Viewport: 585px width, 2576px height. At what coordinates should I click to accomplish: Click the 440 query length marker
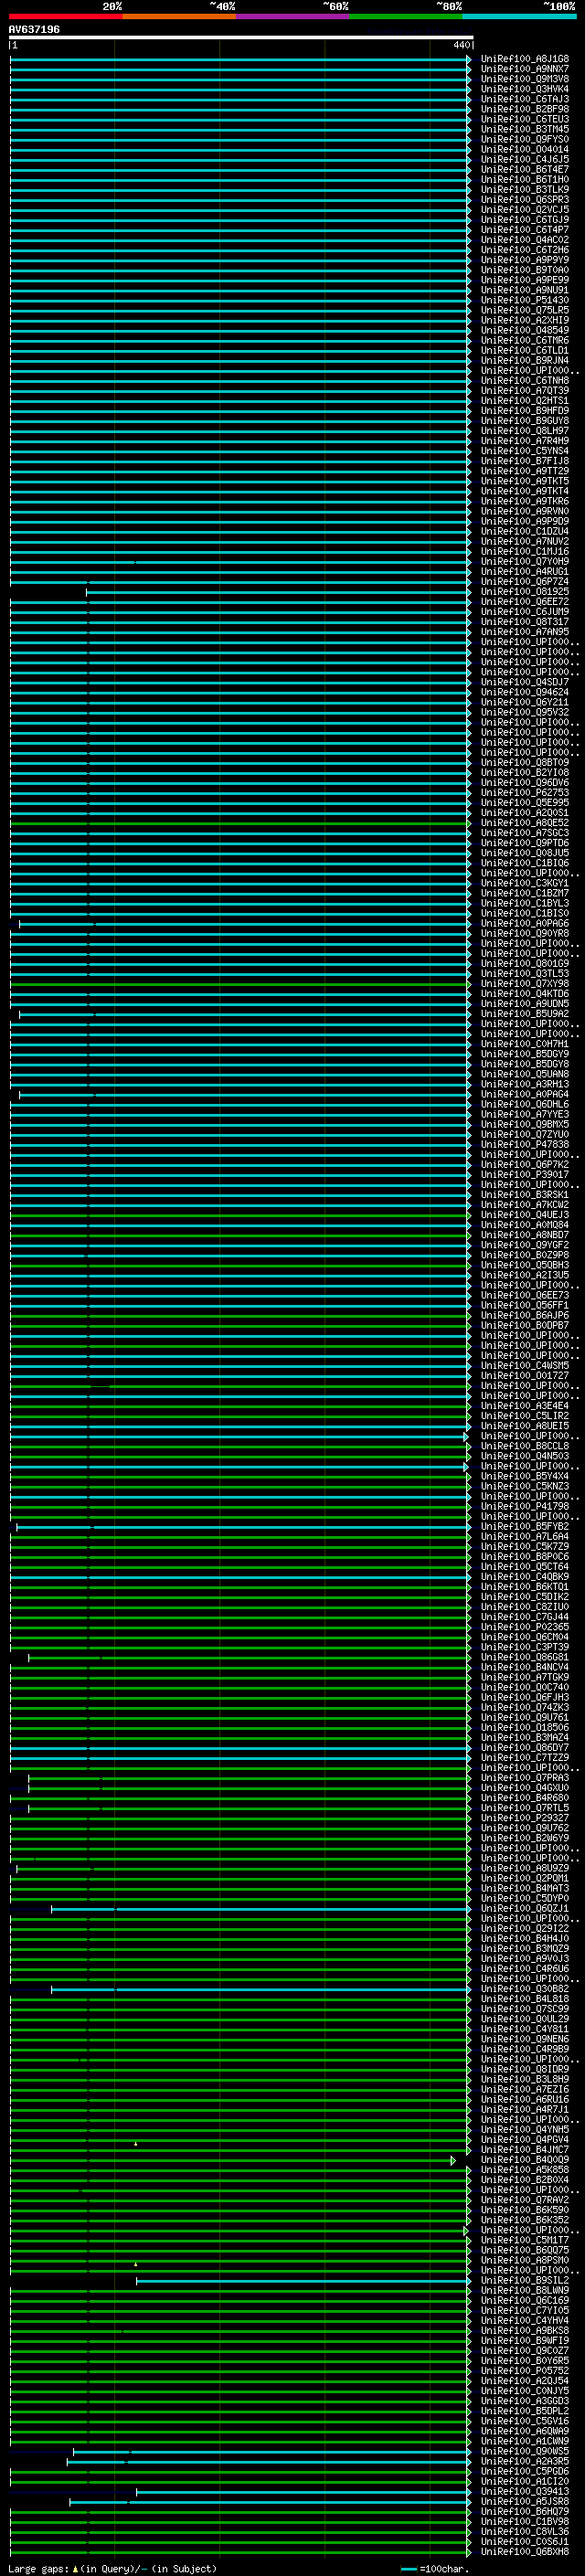(461, 45)
